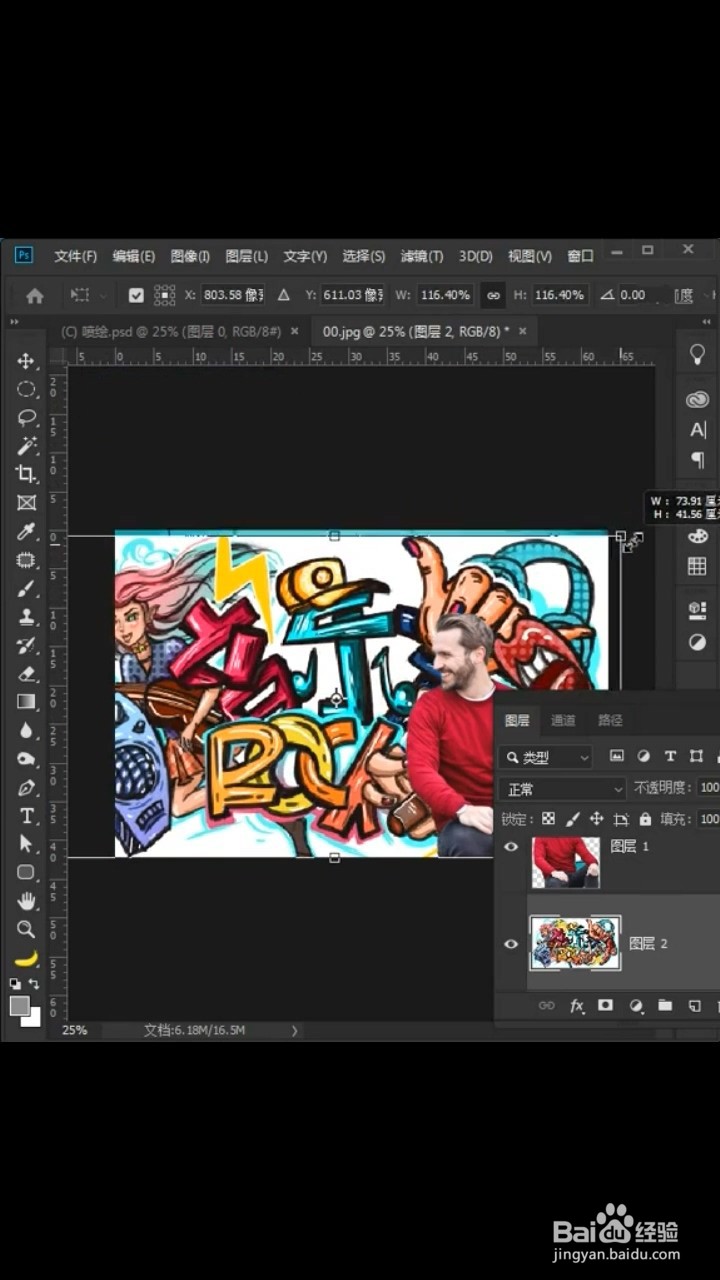Toggle maintain aspect ratio link

click(x=492, y=295)
